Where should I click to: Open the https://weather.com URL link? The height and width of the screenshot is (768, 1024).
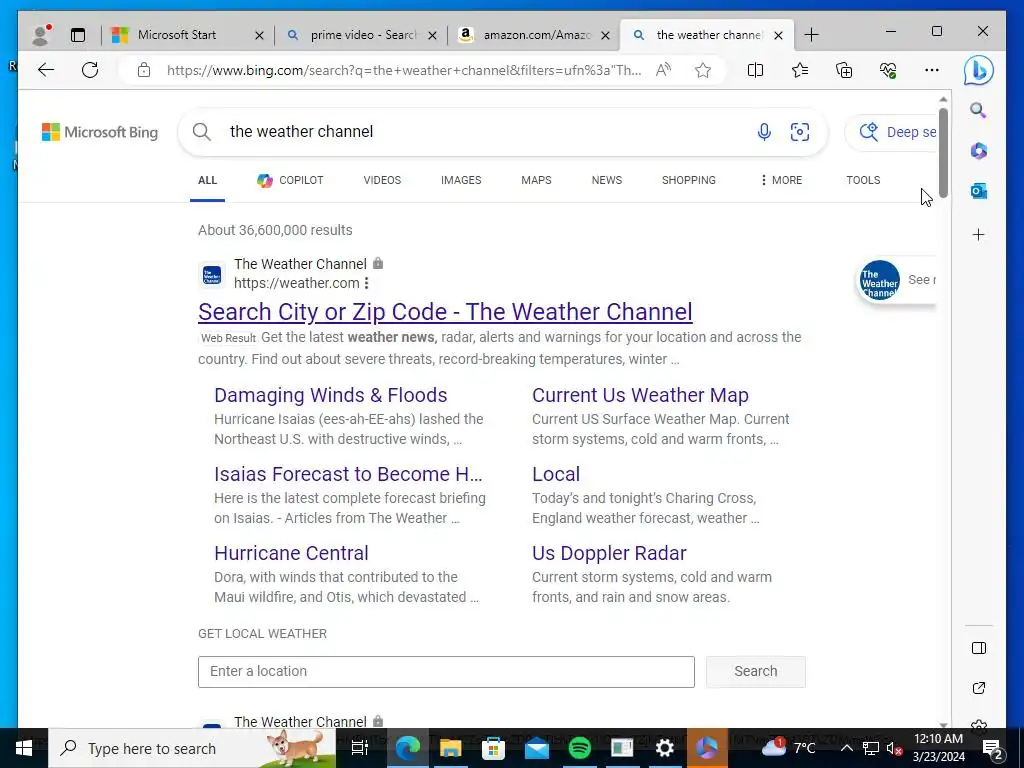click(x=296, y=283)
